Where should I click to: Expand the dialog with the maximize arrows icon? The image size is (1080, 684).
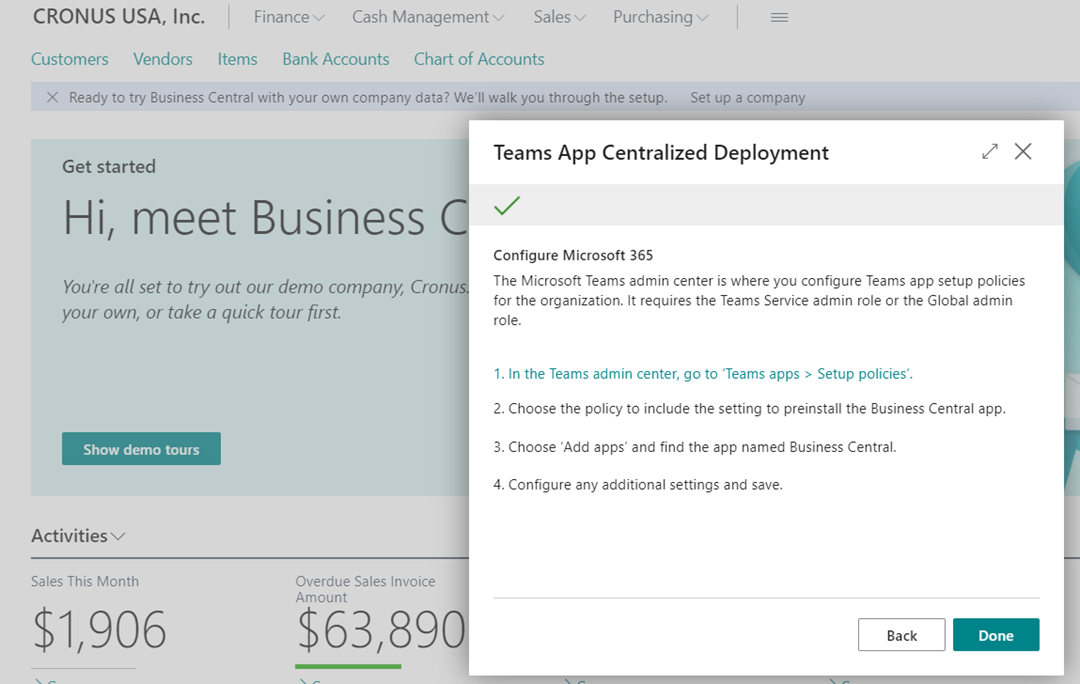(990, 152)
